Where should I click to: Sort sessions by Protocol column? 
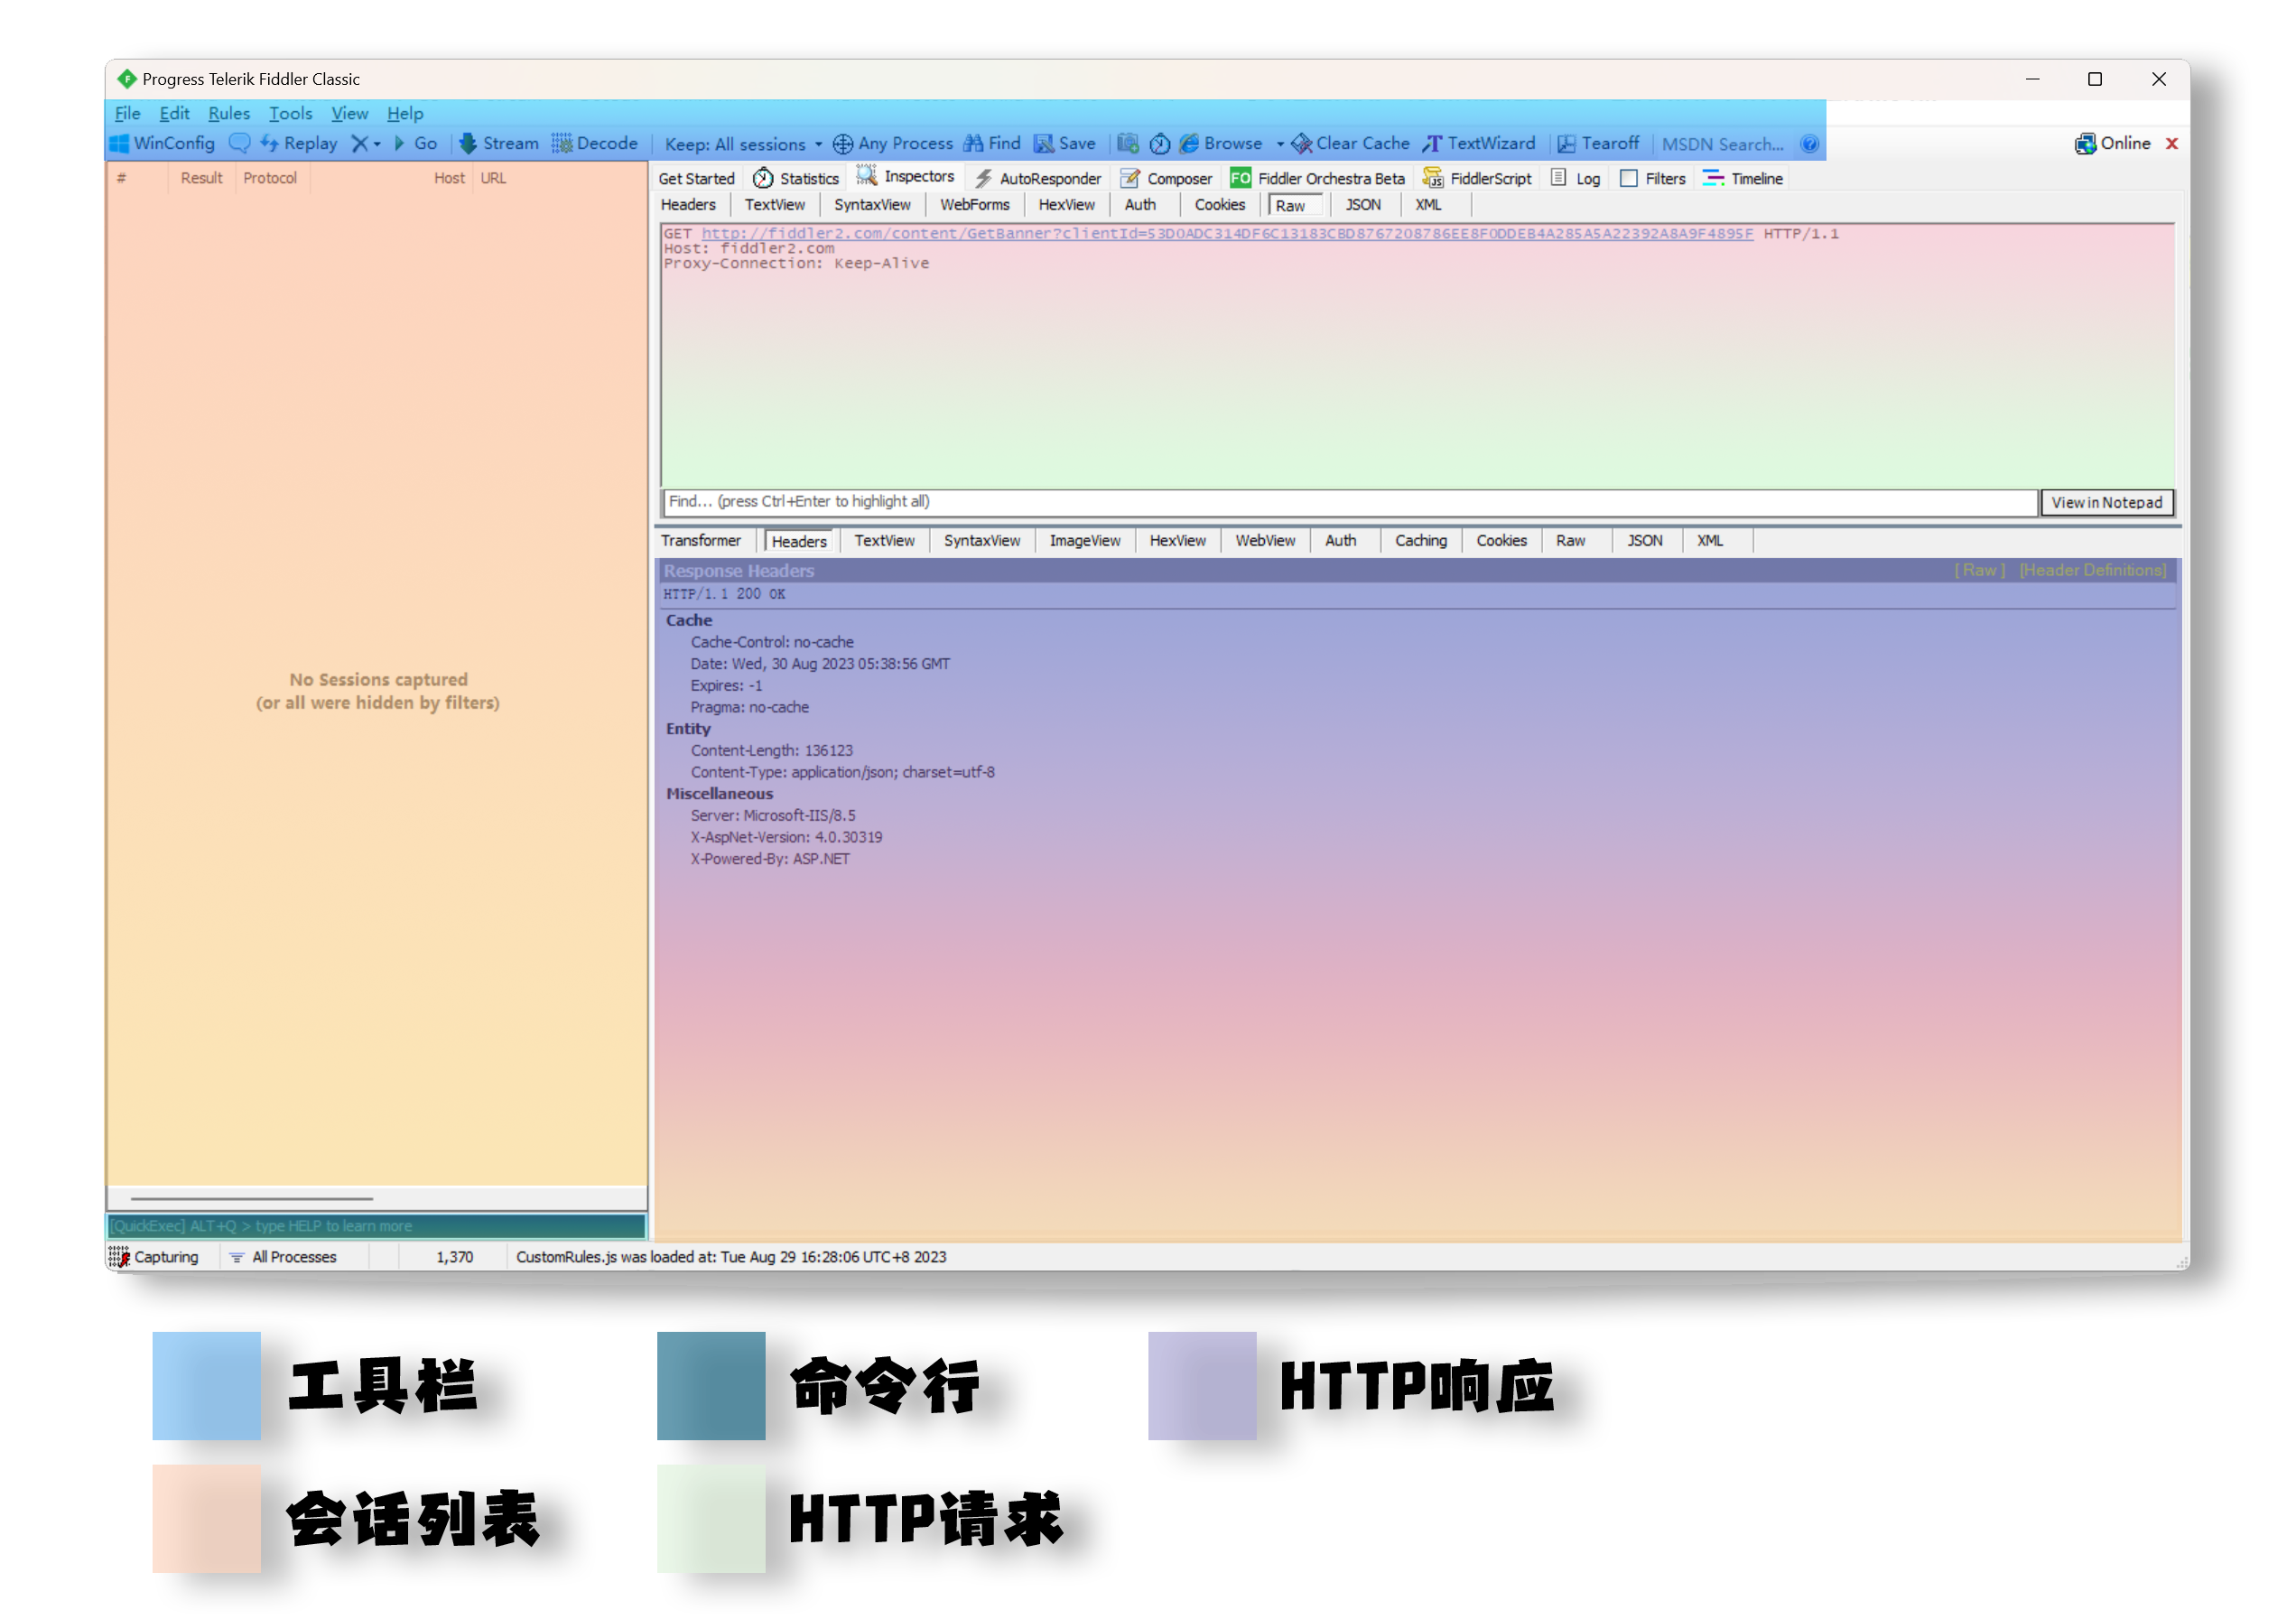[x=270, y=178]
